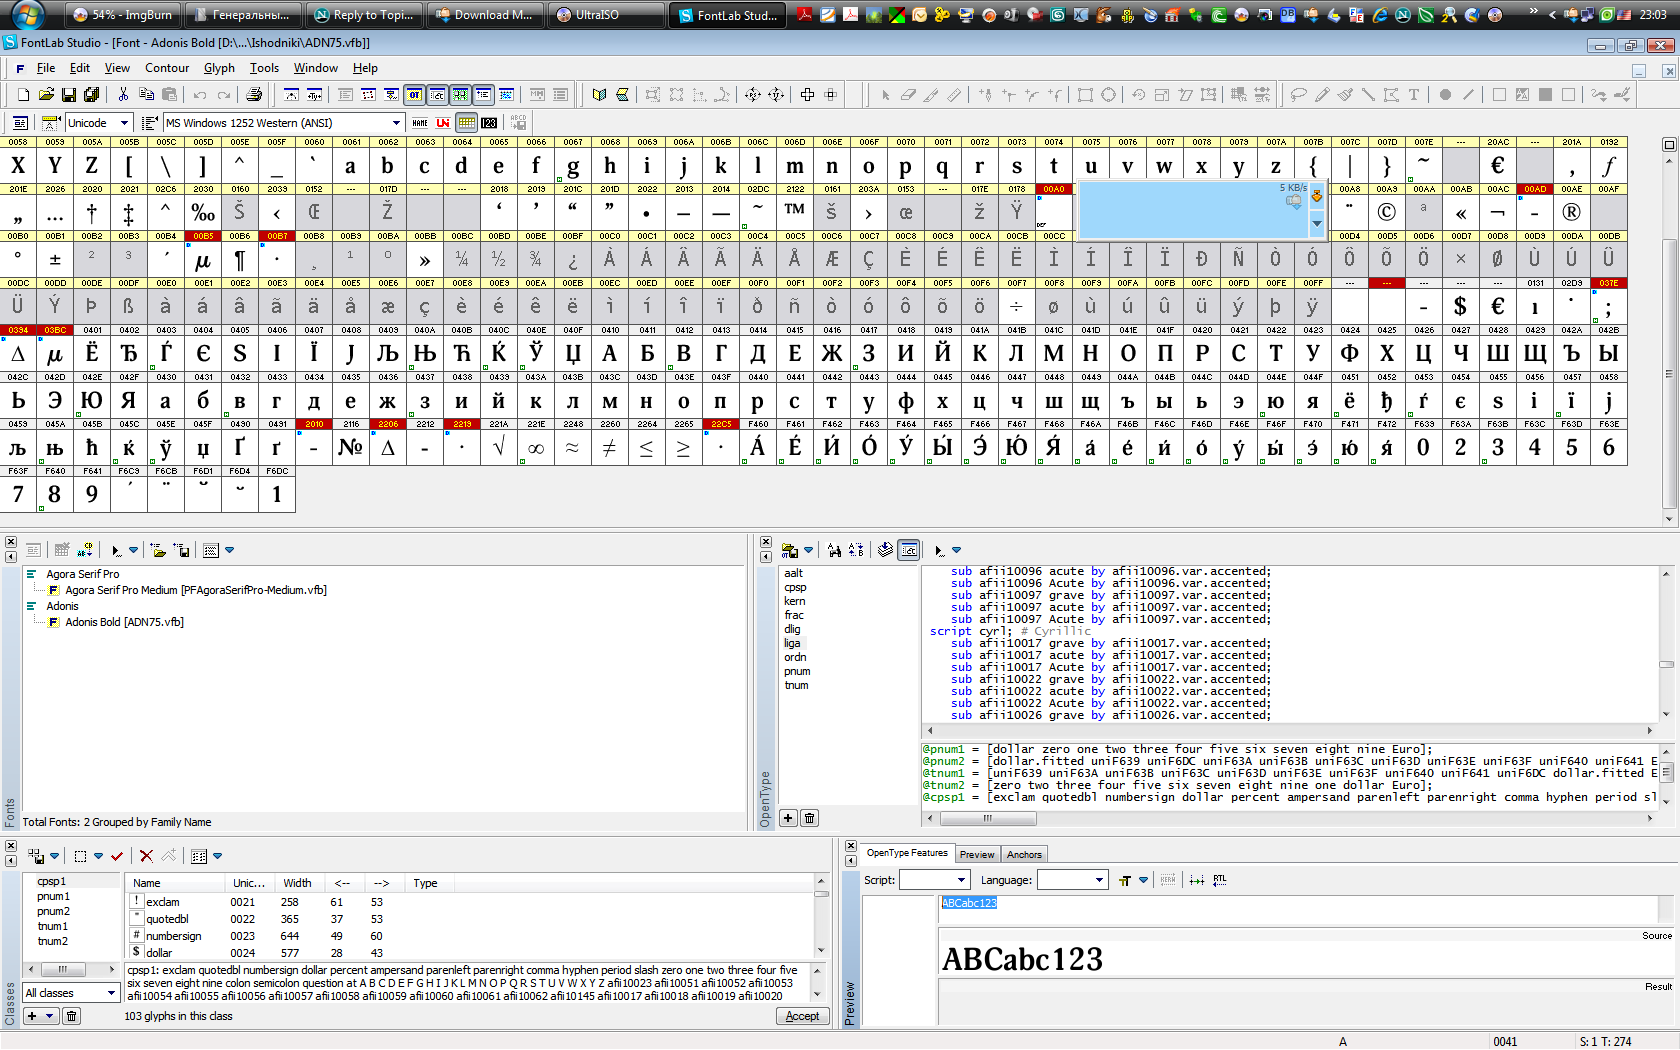
Task: Select the Rotate transform tool
Action: [x=1139, y=95]
